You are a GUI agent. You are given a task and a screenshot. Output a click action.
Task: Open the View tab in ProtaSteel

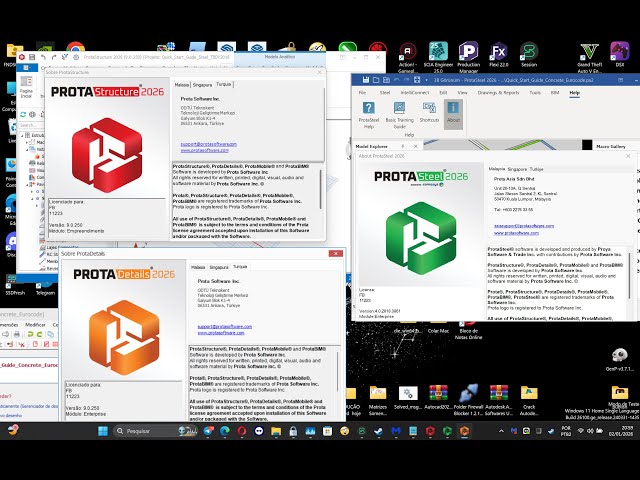click(462, 93)
